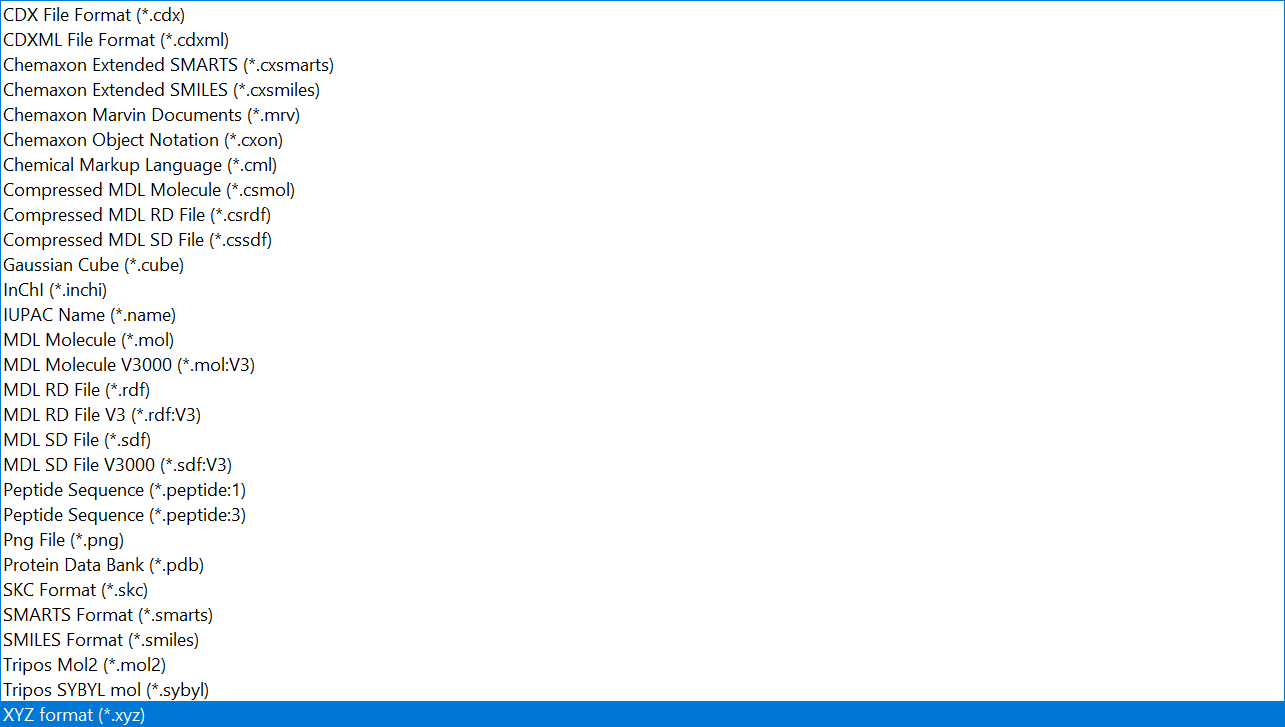Pick Gaussian Cube (*.cube) format
The height and width of the screenshot is (727, 1285).
(642, 265)
